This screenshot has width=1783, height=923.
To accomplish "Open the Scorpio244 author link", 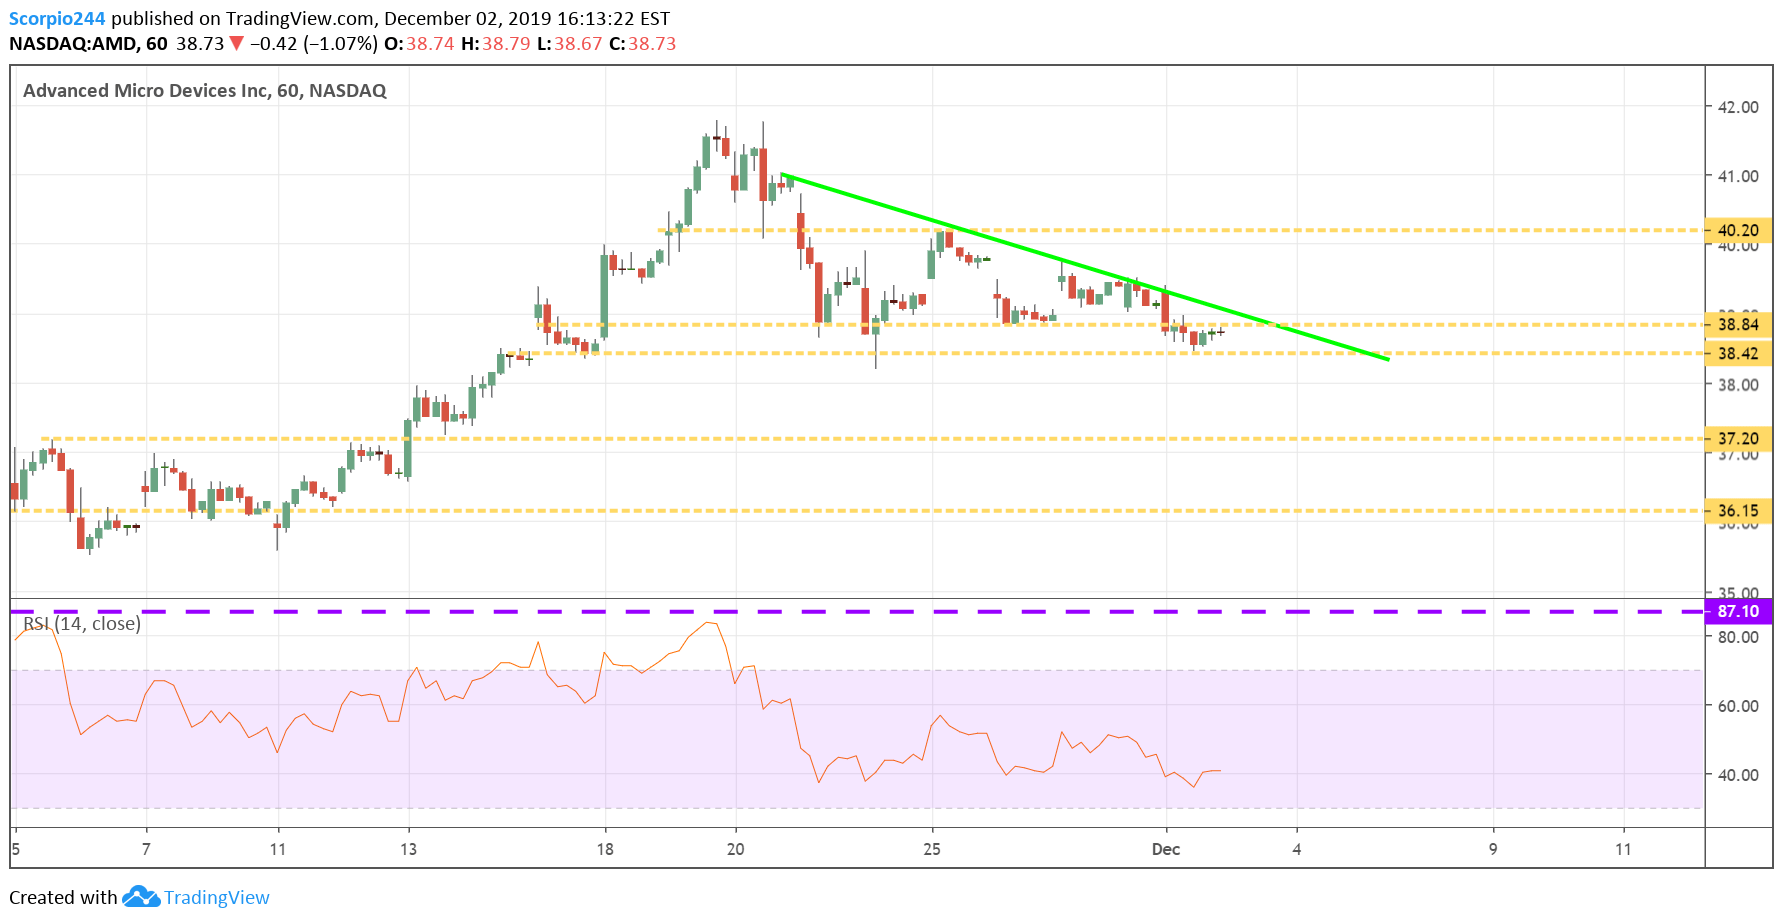I will 57,19.
